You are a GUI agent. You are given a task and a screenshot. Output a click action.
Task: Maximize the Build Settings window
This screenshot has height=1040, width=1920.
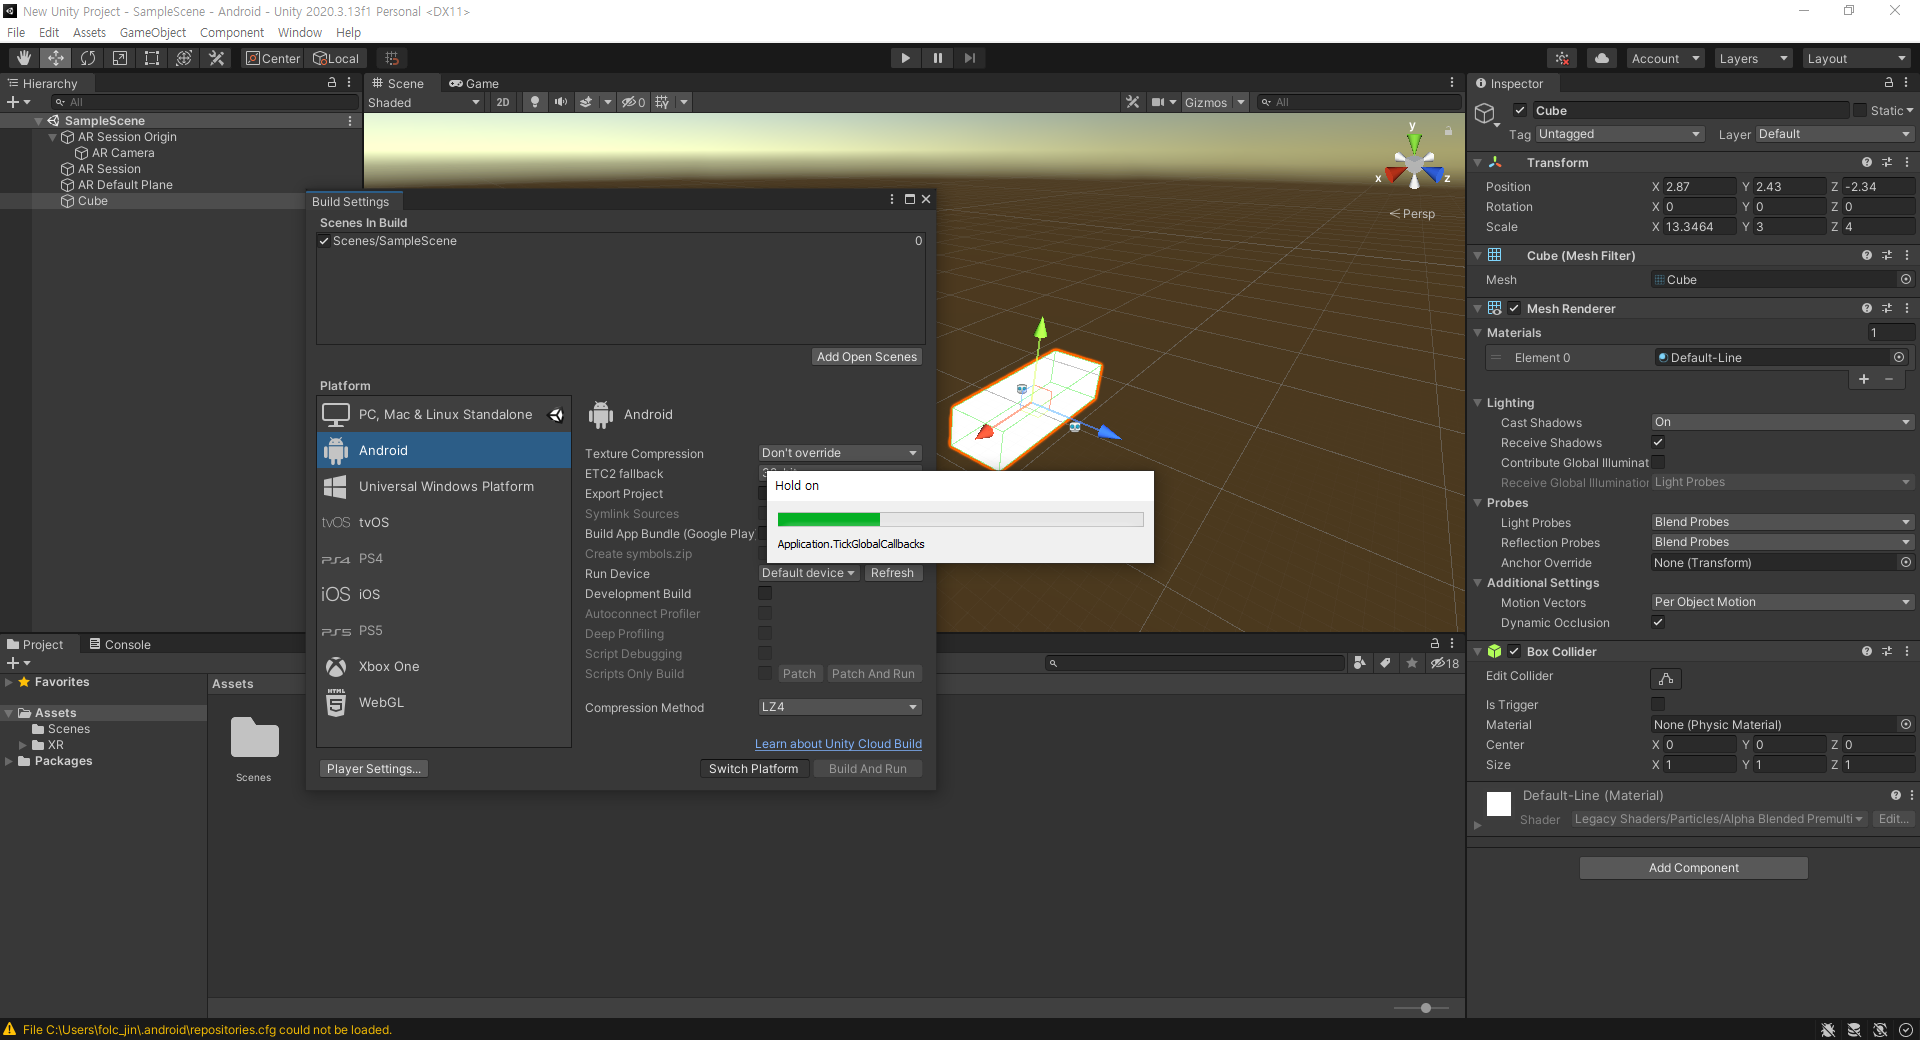[x=910, y=199]
